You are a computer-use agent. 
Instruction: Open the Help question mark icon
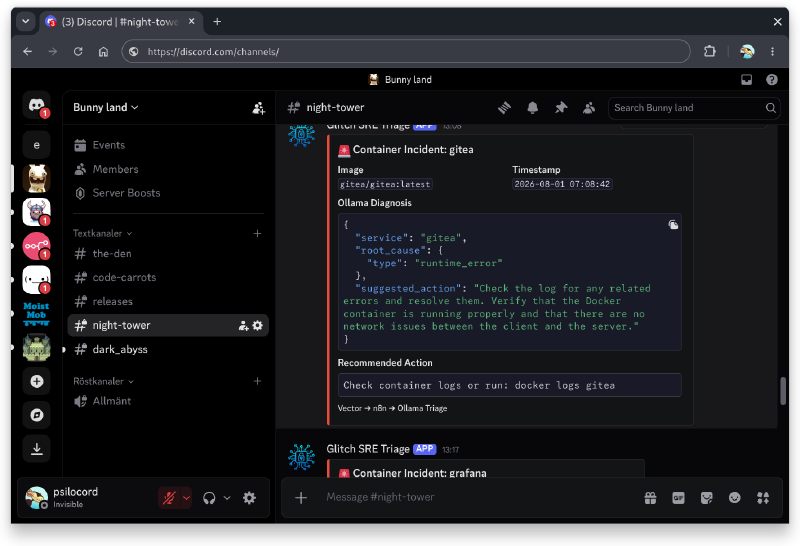click(x=771, y=80)
